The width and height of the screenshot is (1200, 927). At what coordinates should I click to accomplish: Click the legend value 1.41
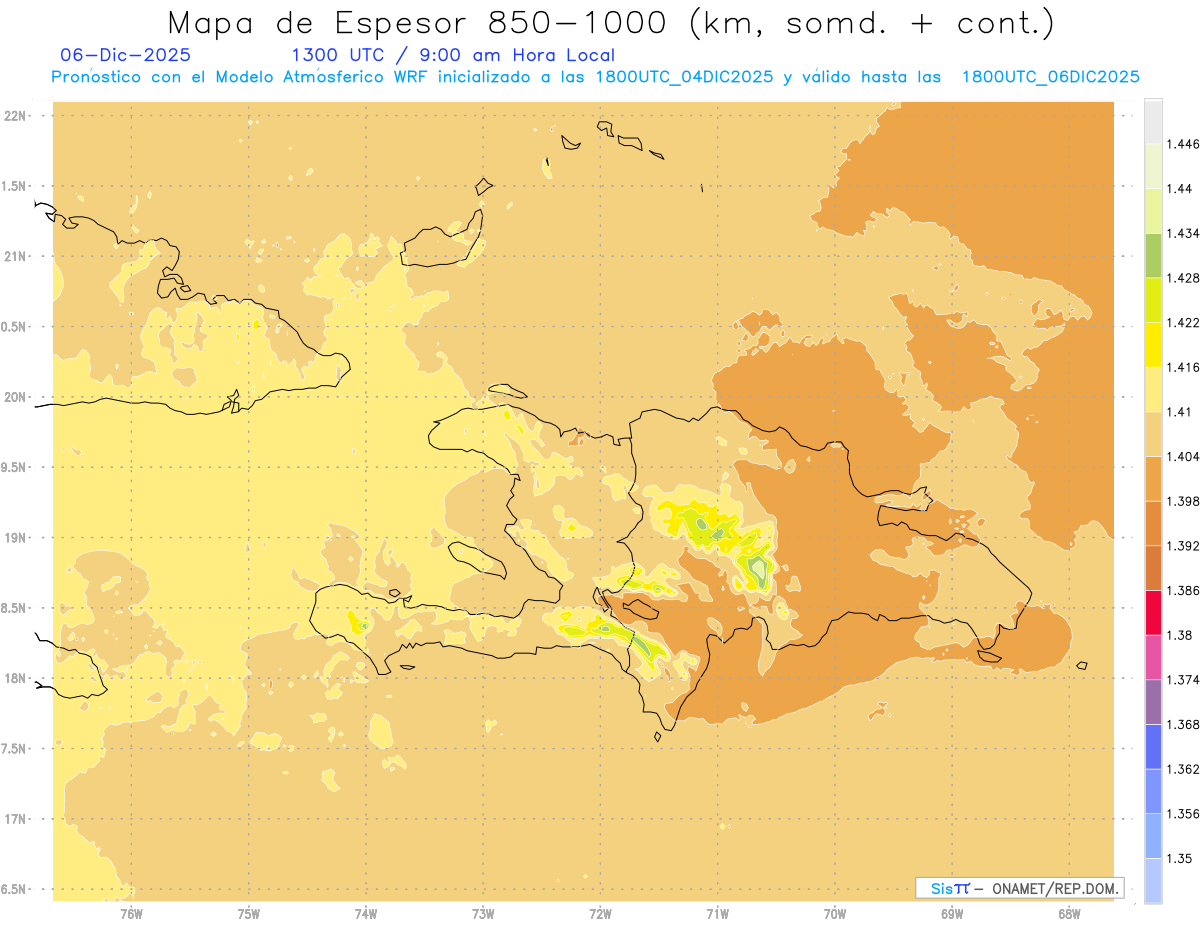pyautogui.click(x=1180, y=412)
